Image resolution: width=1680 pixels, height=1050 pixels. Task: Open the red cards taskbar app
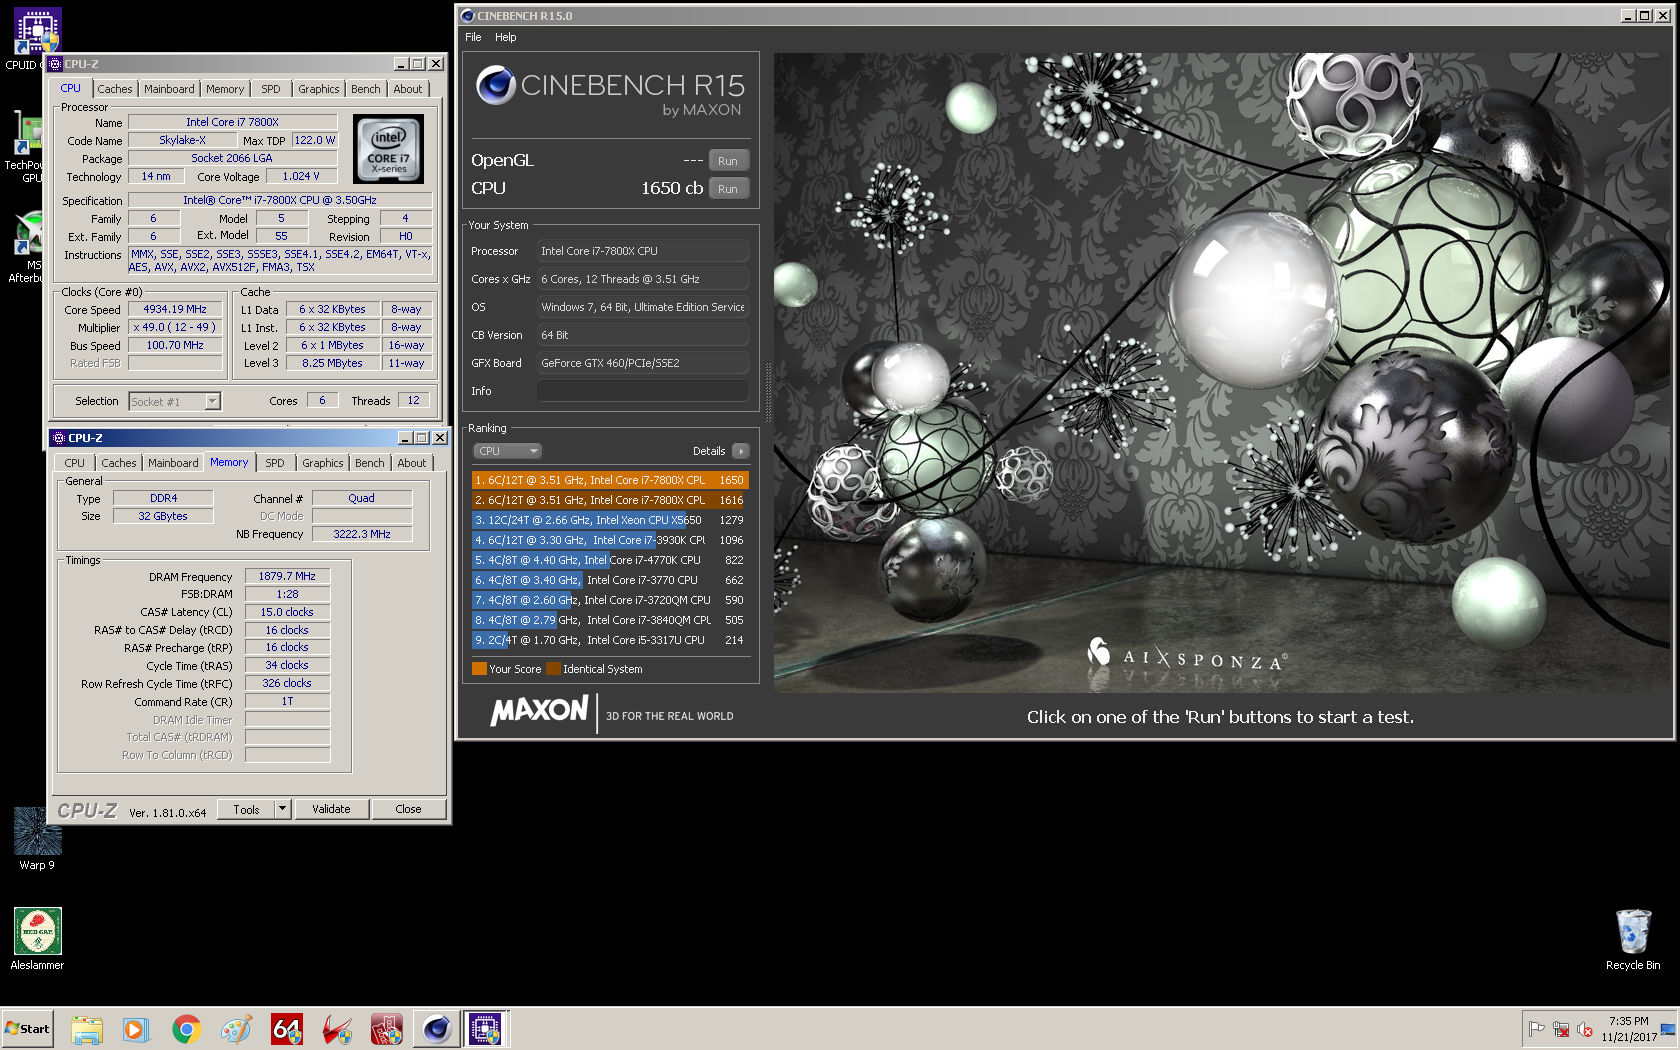point(387,1029)
